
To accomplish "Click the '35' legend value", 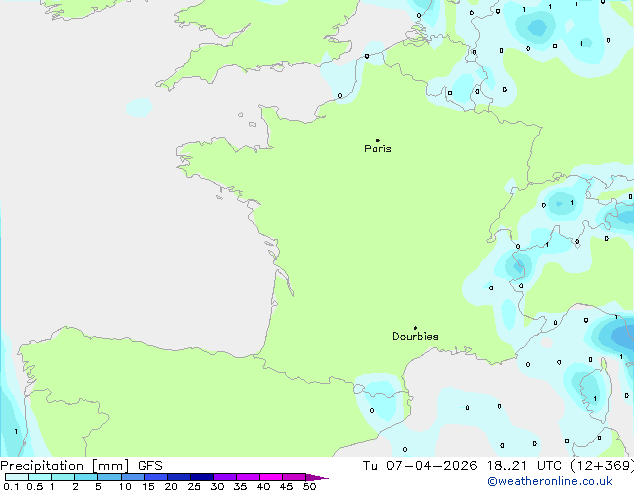I will (240, 486).
